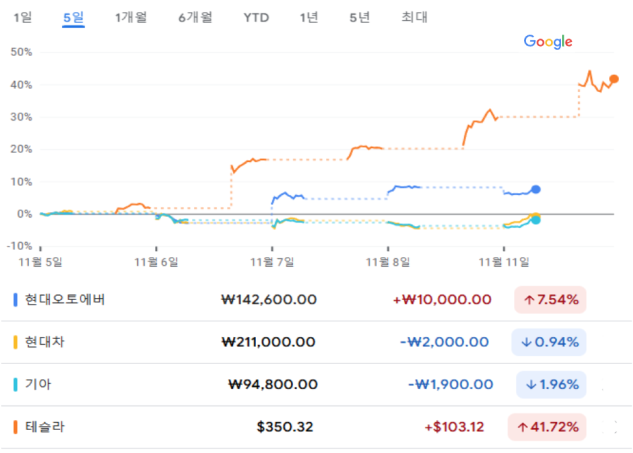Select the 5일 time range tab
This screenshot has height=453, width=633.
point(73,17)
